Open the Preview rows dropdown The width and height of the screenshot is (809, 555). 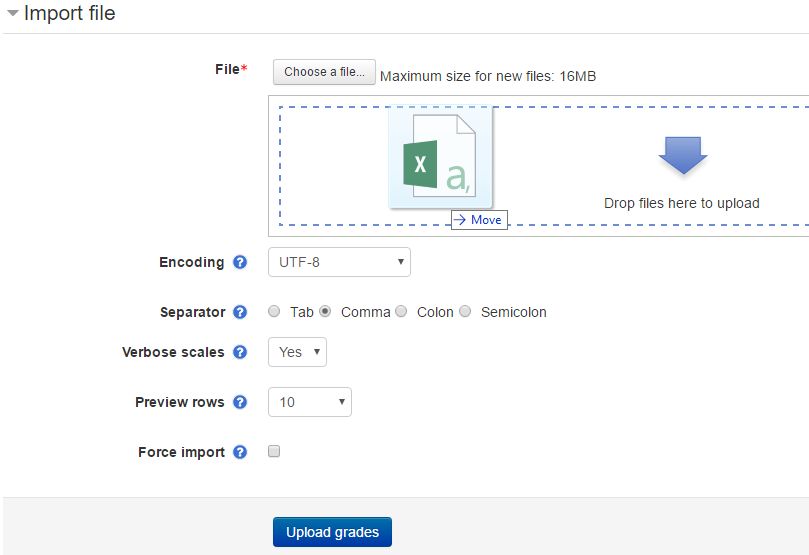310,402
